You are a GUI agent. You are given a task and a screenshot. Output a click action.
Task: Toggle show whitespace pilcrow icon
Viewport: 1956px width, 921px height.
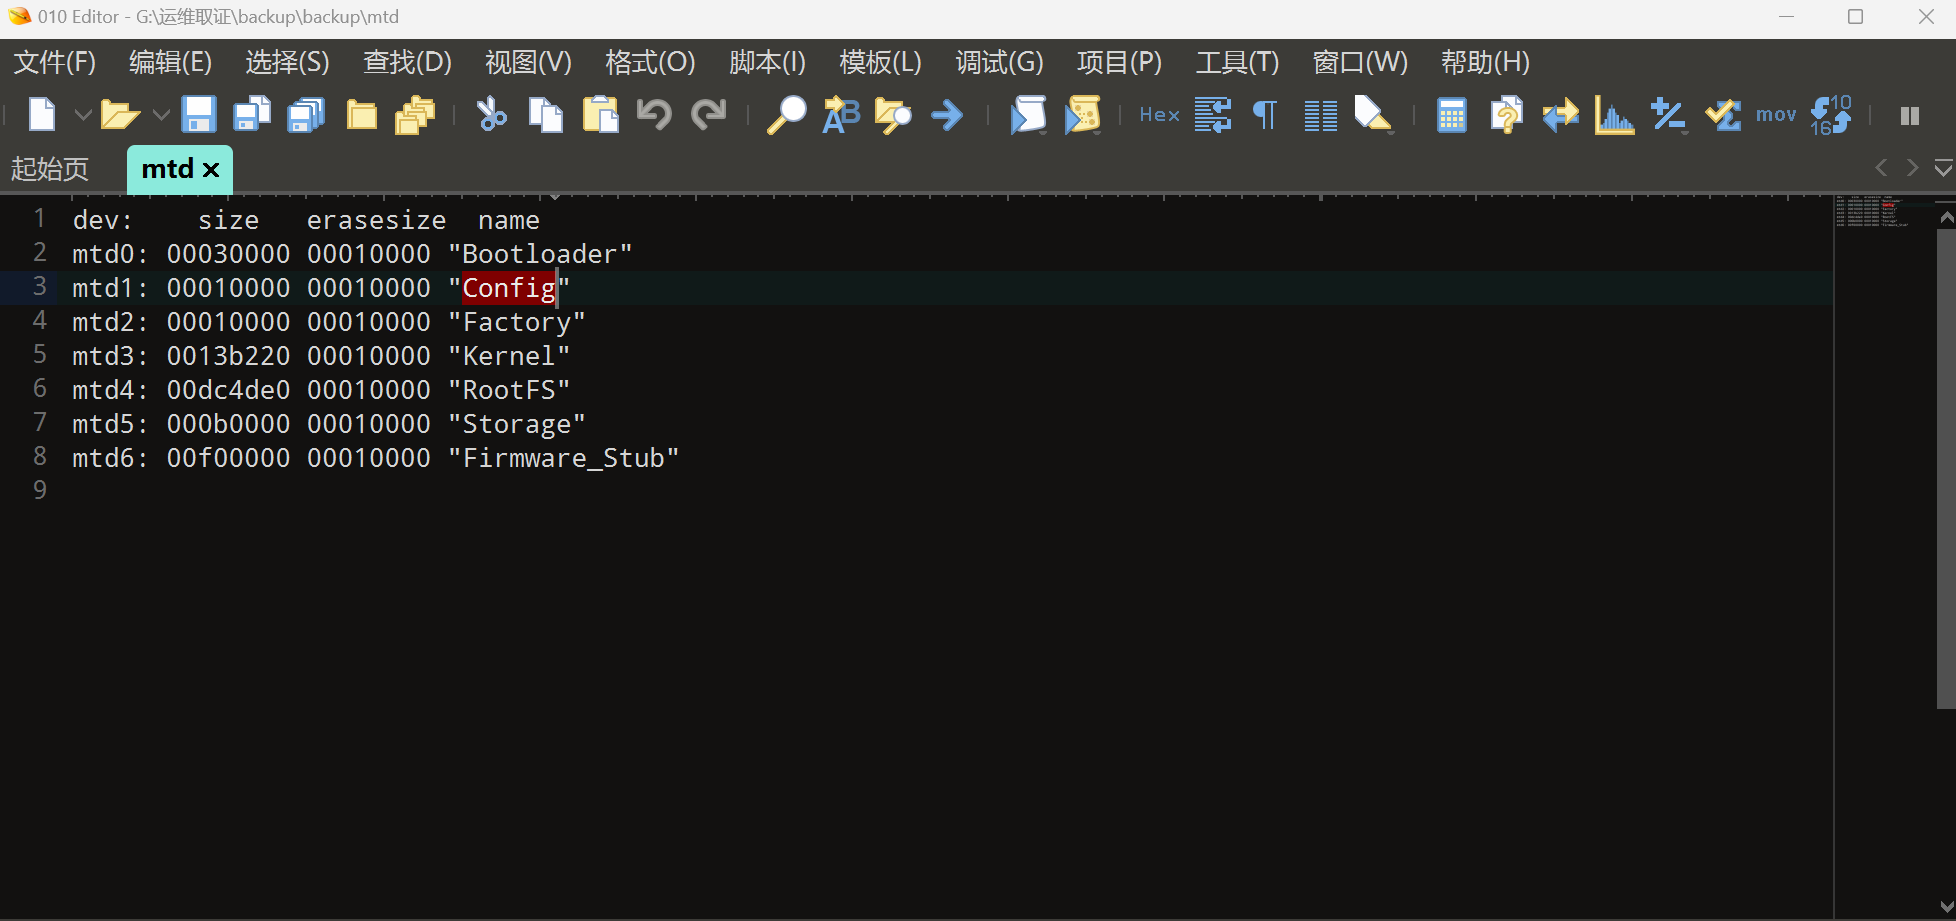[1265, 115]
